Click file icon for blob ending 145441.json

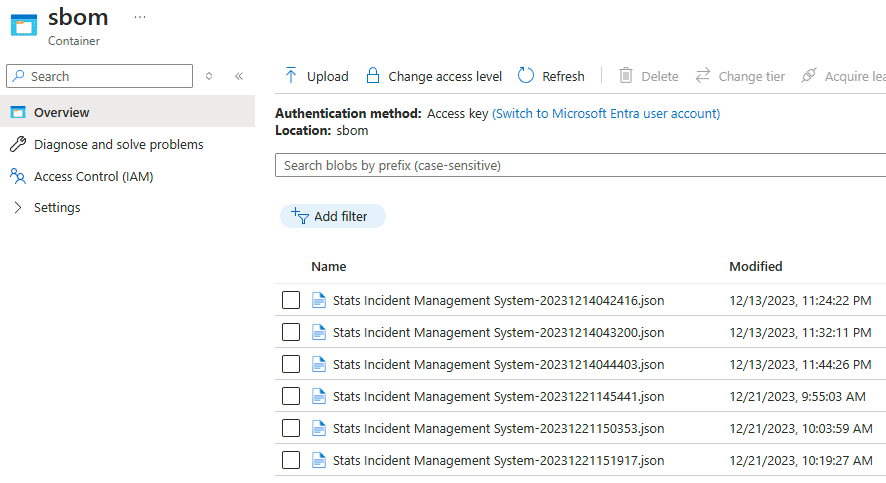coord(319,396)
